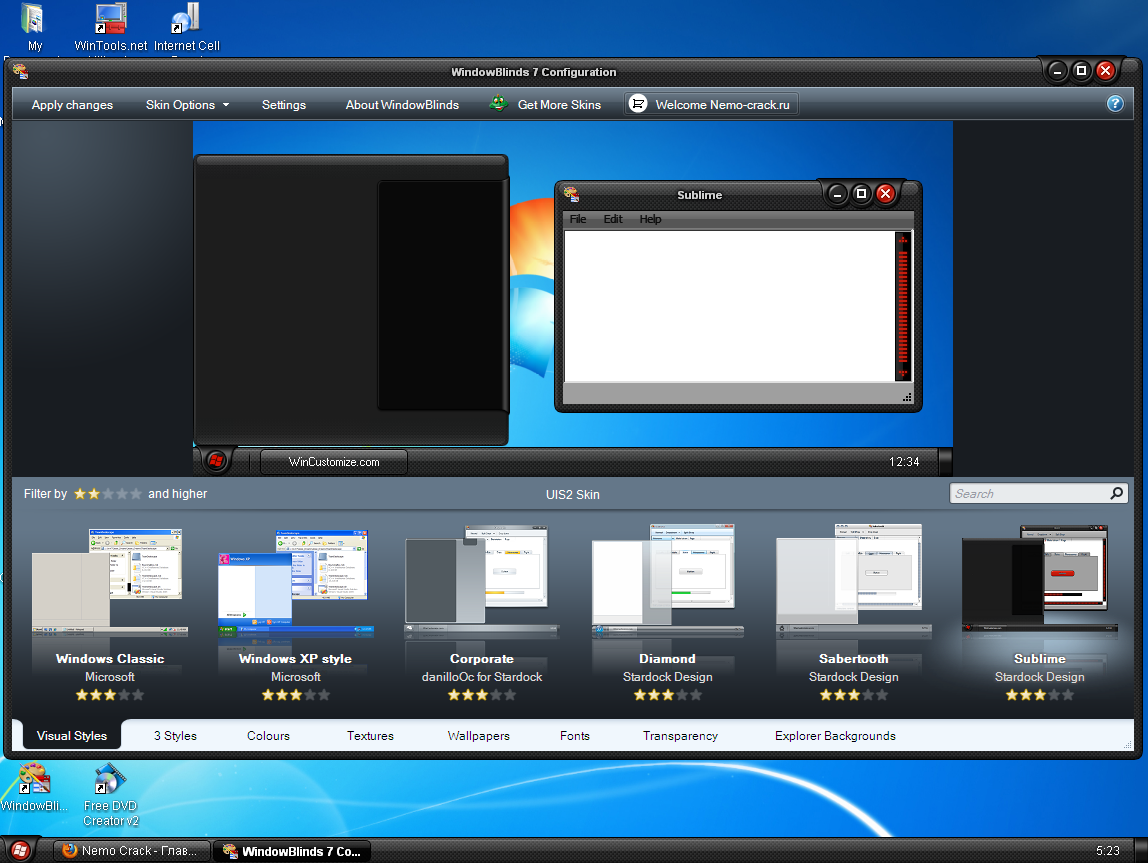This screenshot has height=863, width=1148.
Task: Click the Sabertooth skin star rating
Action: pos(854,695)
